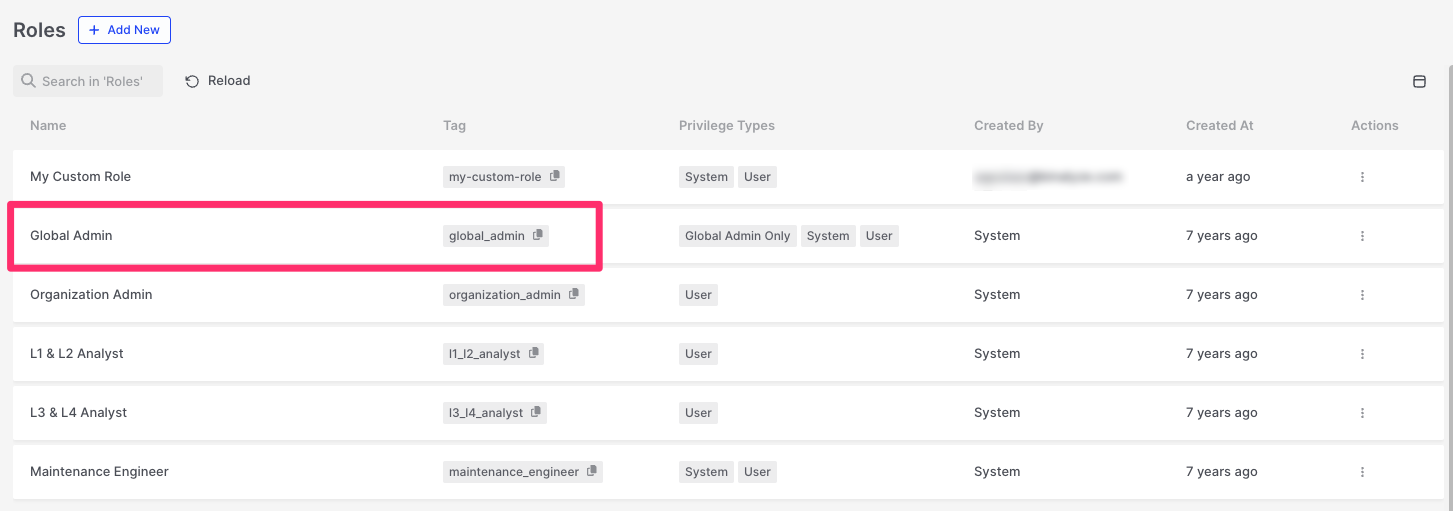Open actions menu for Maintenance Engineer
The width and height of the screenshot is (1453, 511).
[1362, 472]
